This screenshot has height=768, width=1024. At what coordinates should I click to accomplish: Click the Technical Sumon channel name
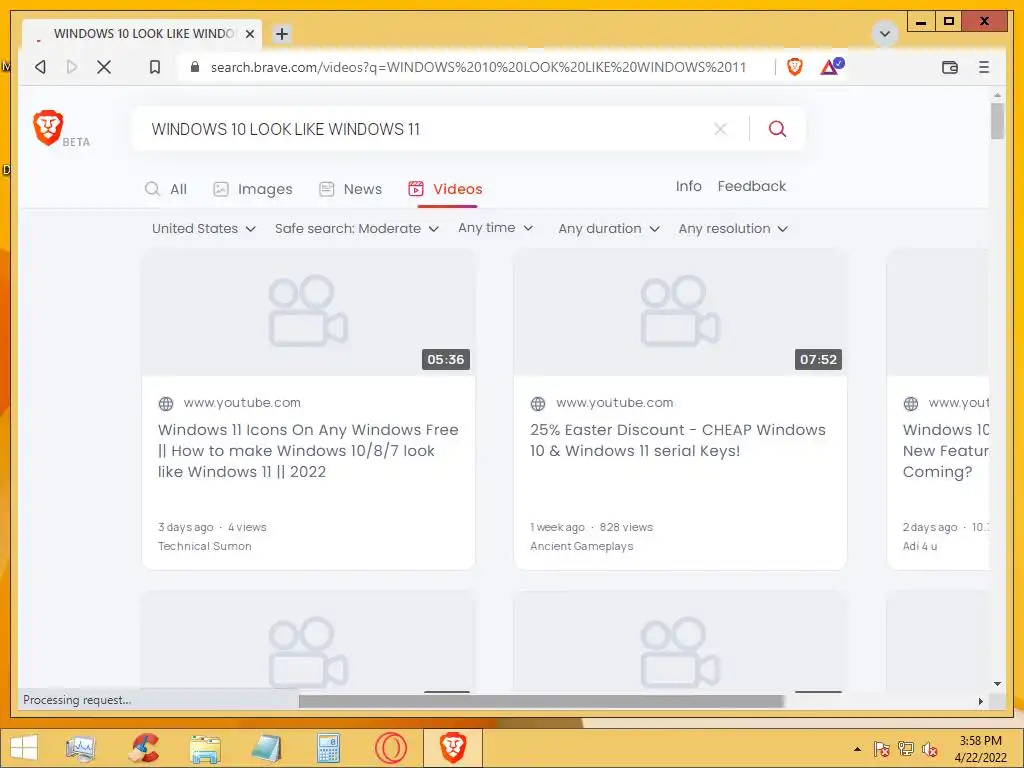(x=204, y=546)
